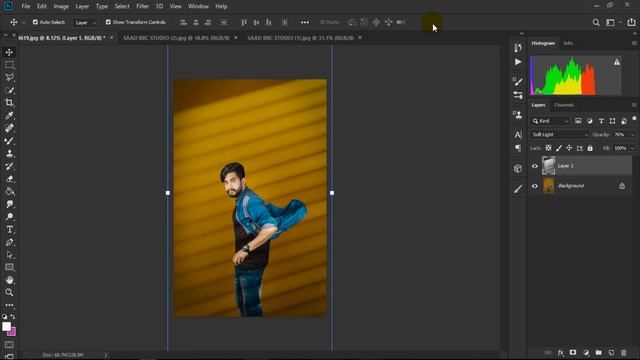The height and width of the screenshot is (360, 640).
Task: Toggle lock position
Action: 569,148
